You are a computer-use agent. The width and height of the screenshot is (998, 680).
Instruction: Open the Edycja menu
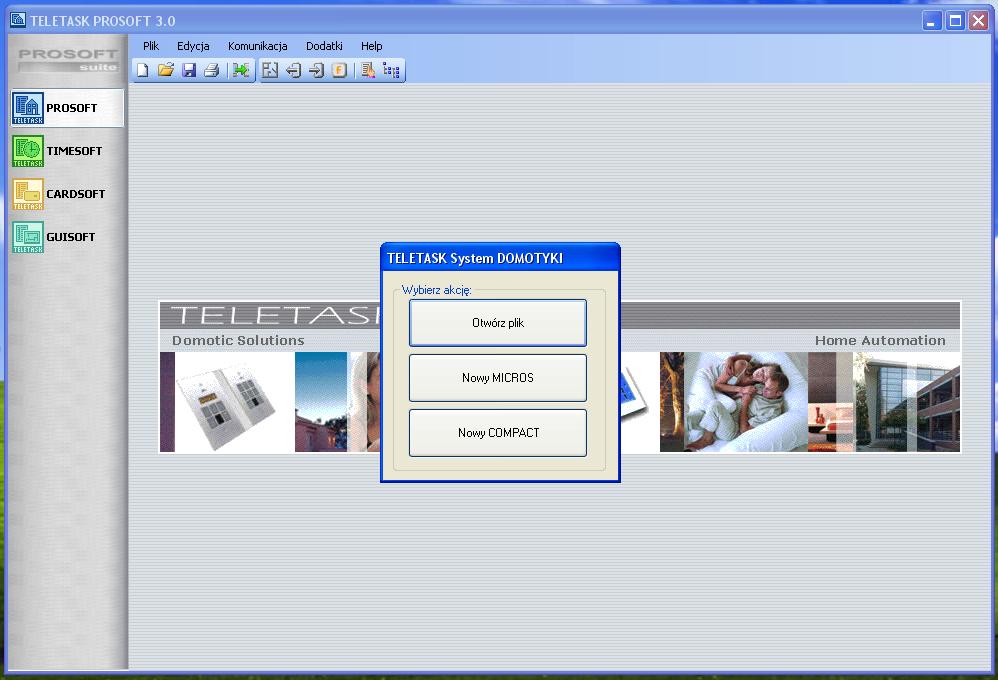pos(193,46)
